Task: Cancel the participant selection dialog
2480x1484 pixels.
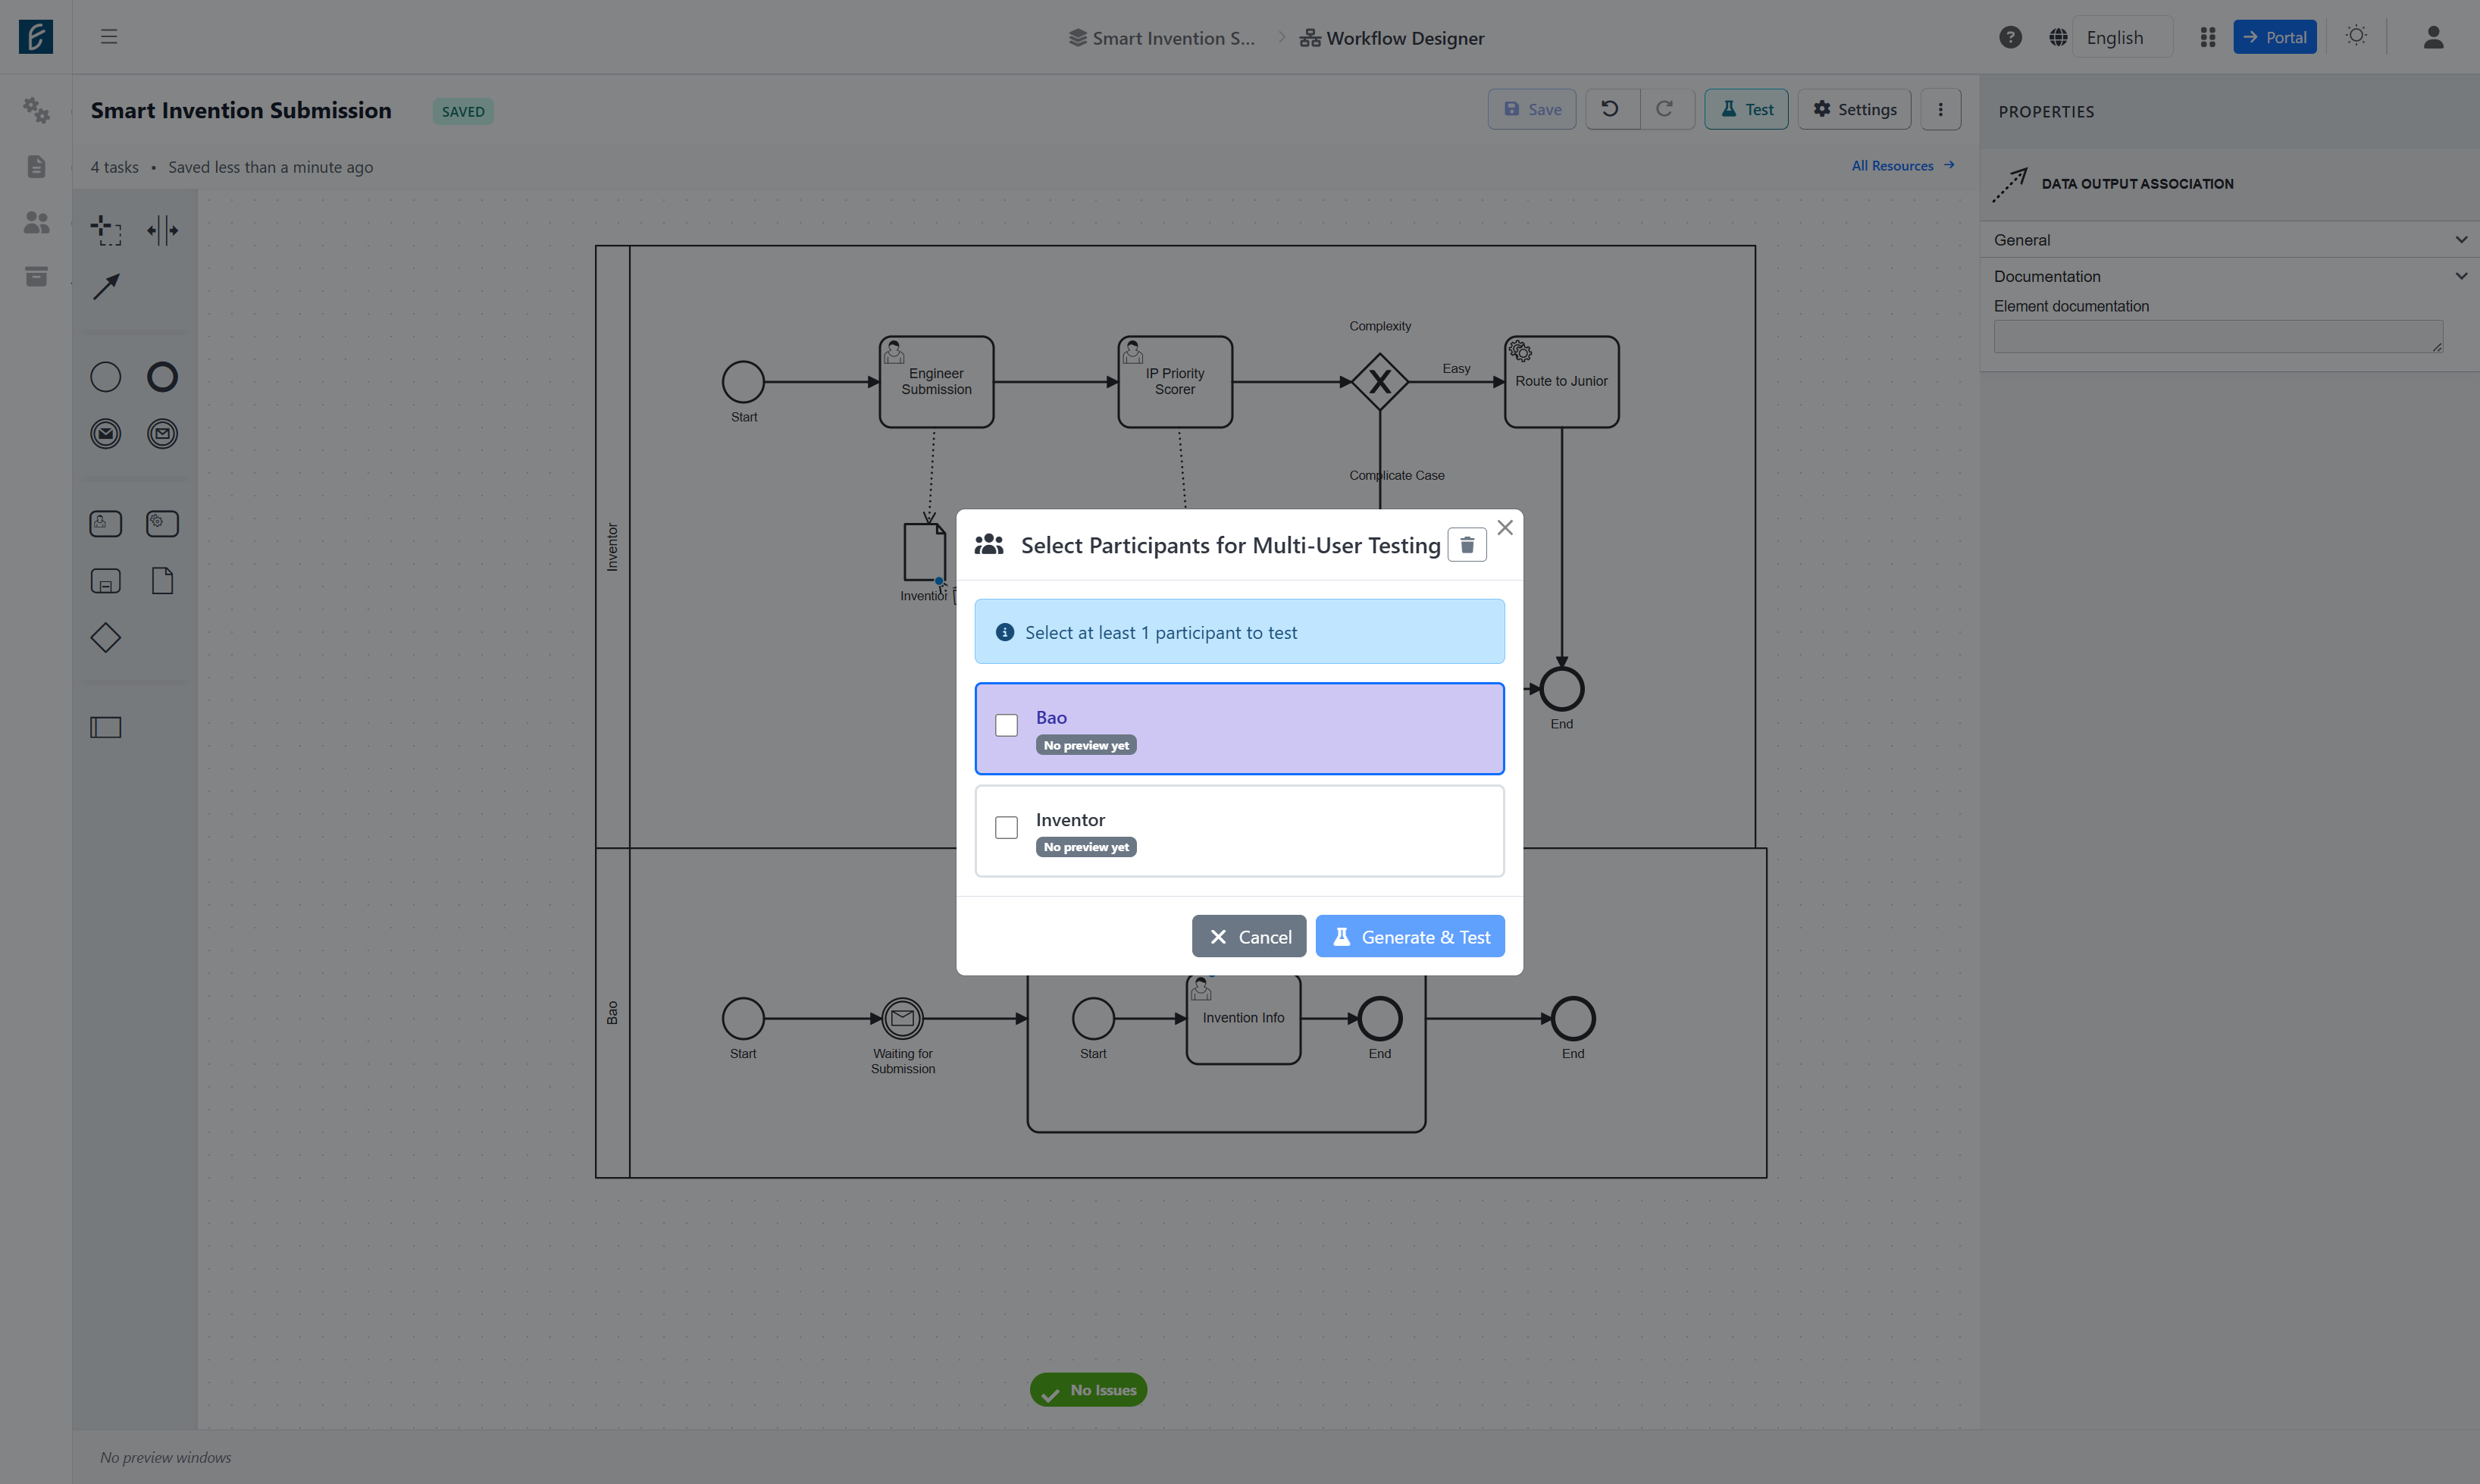Action: 1249,936
